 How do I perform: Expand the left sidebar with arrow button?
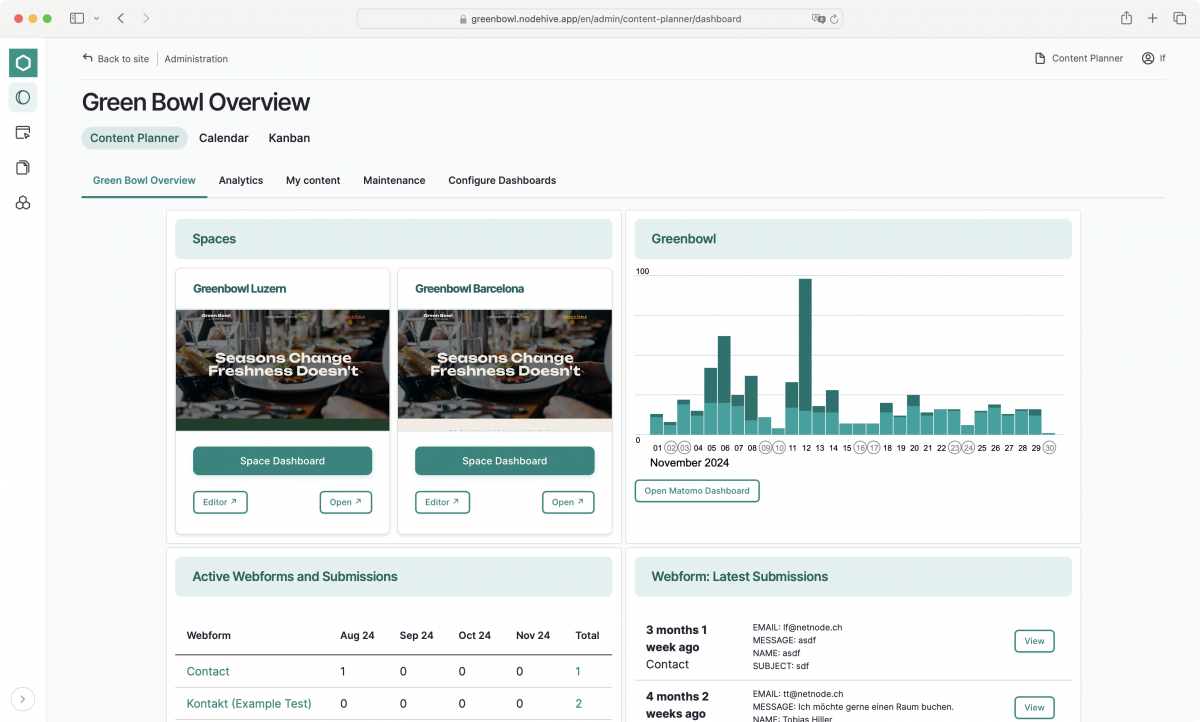click(x=23, y=699)
